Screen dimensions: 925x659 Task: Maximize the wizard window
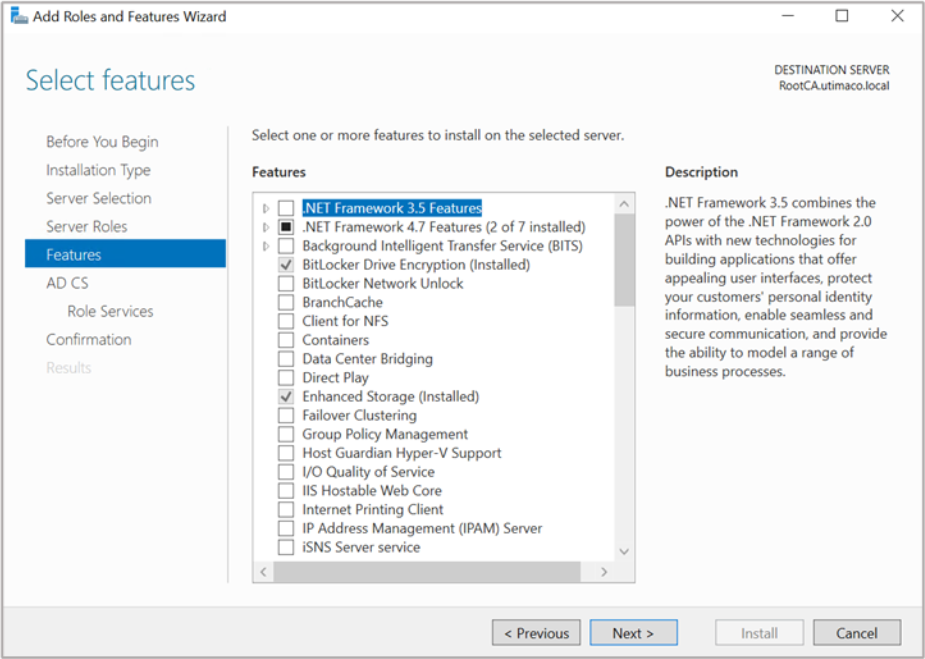[842, 16]
